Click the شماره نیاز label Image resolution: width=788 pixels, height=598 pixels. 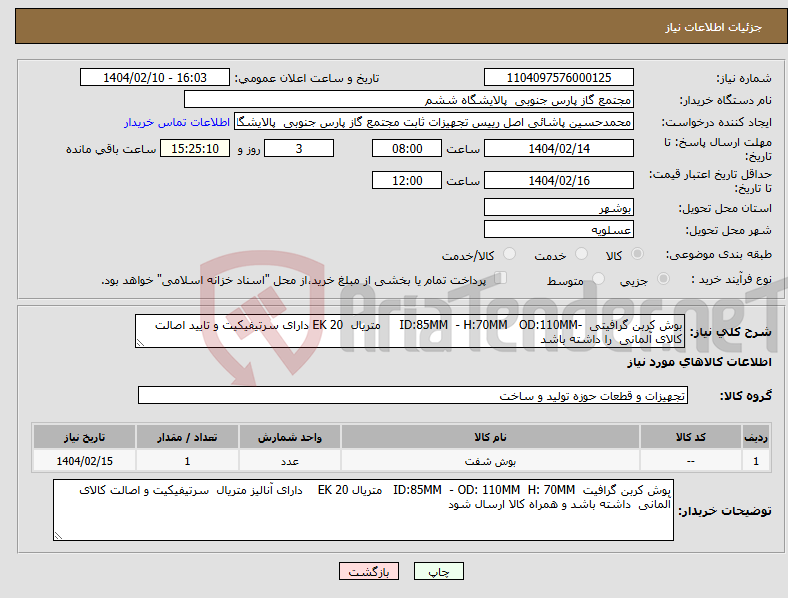click(744, 78)
